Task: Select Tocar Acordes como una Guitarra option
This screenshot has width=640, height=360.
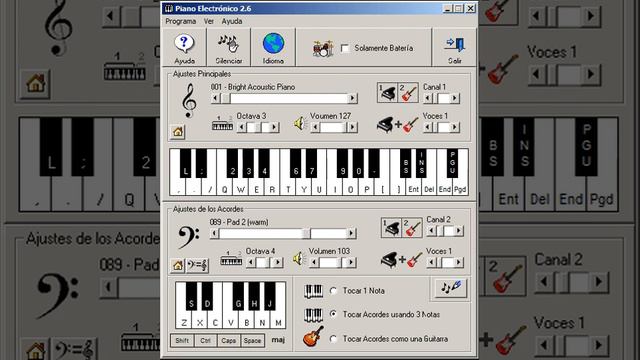Action: 333,339
